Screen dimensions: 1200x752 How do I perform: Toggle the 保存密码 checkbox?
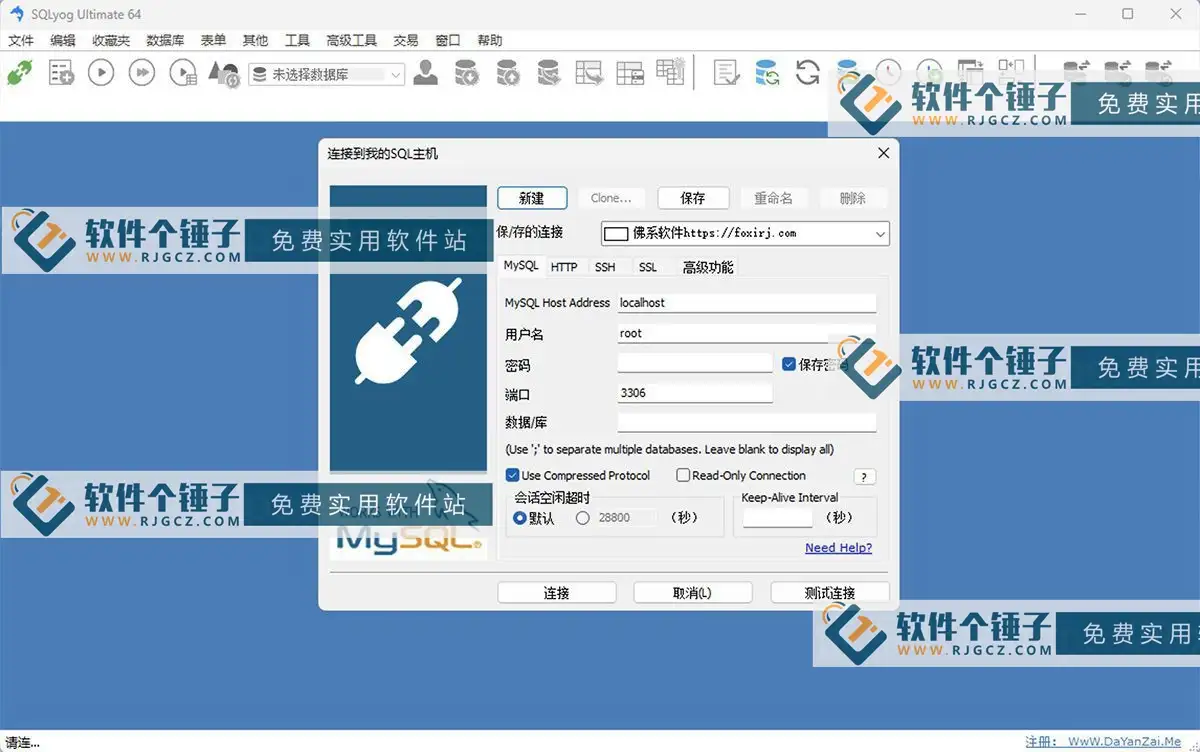point(788,365)
